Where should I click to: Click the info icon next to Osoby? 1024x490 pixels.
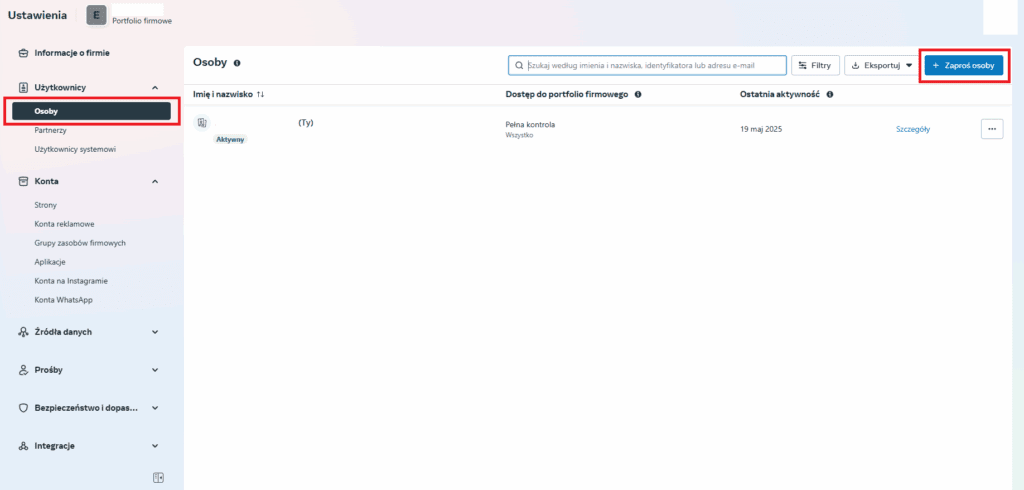point(237,63)
